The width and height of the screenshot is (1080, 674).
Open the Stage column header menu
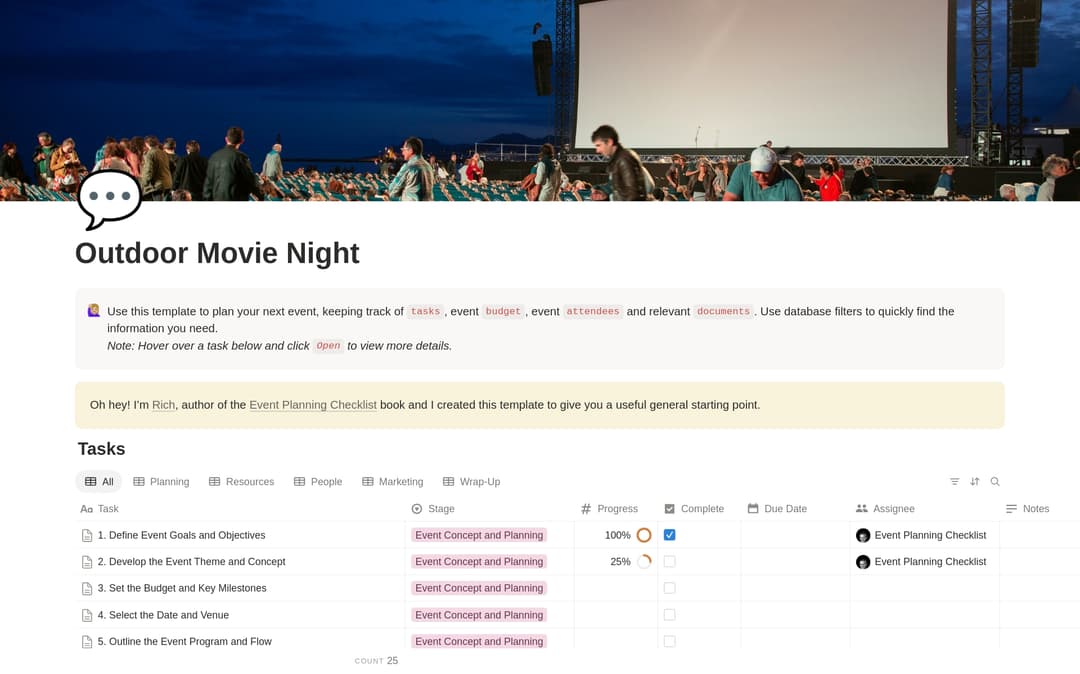coord(433,509)
